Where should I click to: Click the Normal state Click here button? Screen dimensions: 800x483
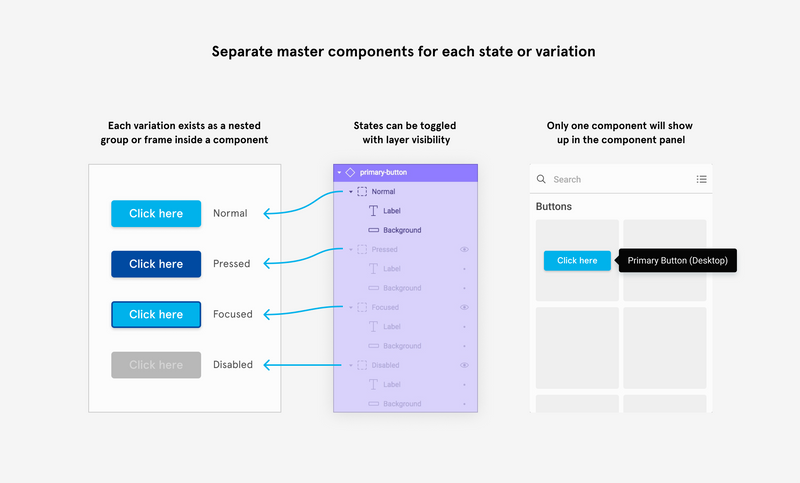[156, 213]
